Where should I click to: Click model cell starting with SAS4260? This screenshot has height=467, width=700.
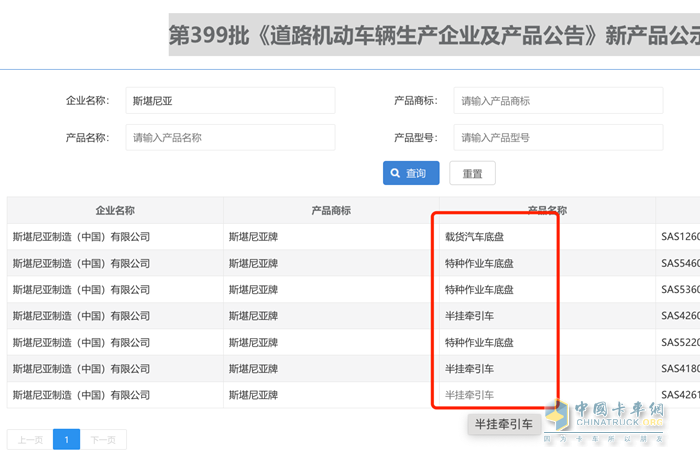tap(680, 316)
